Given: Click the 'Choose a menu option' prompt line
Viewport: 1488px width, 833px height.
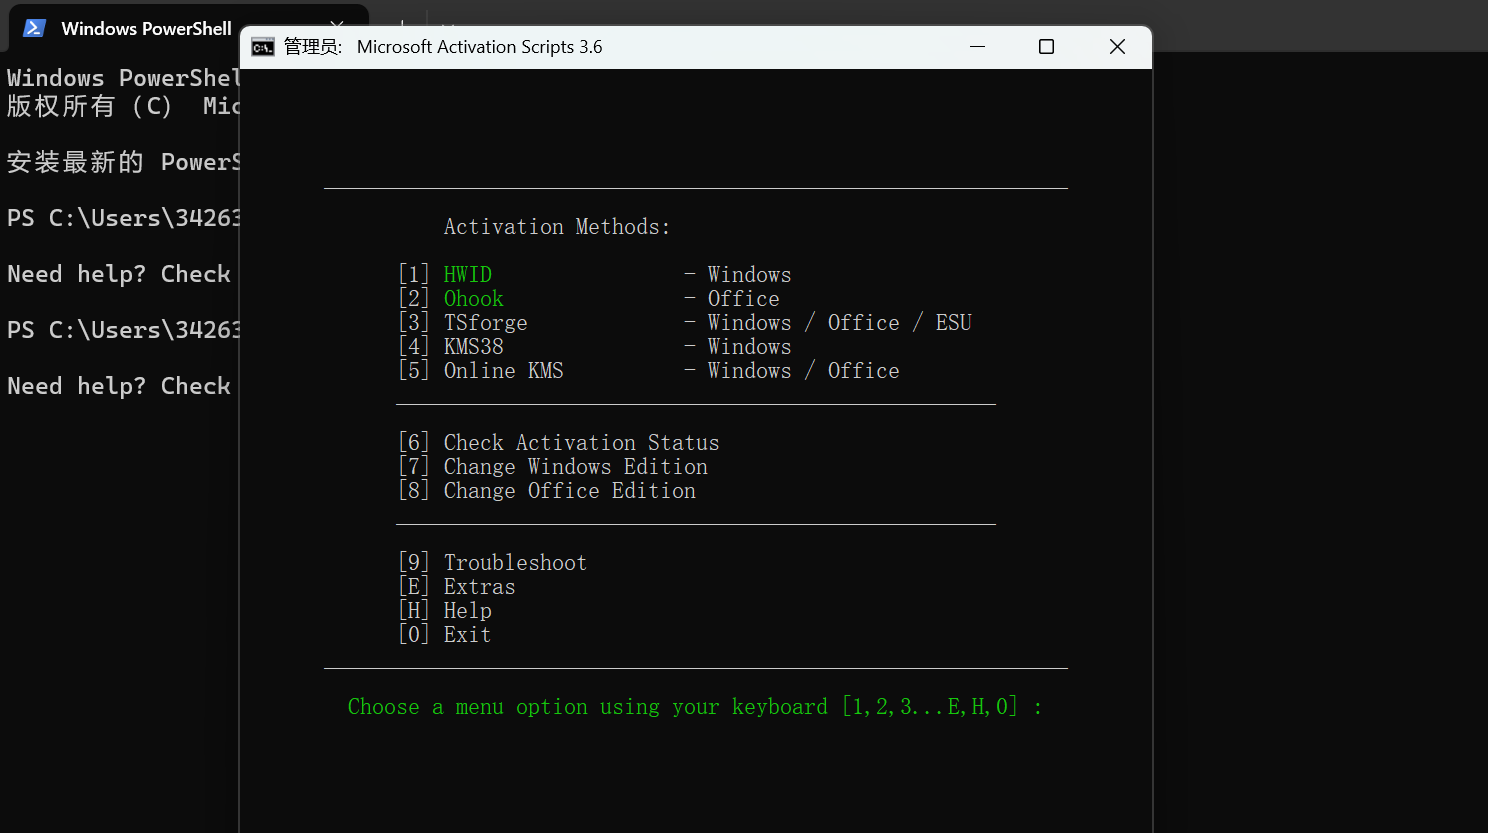Looking at the screenshot, I should (x=695, y=706).
